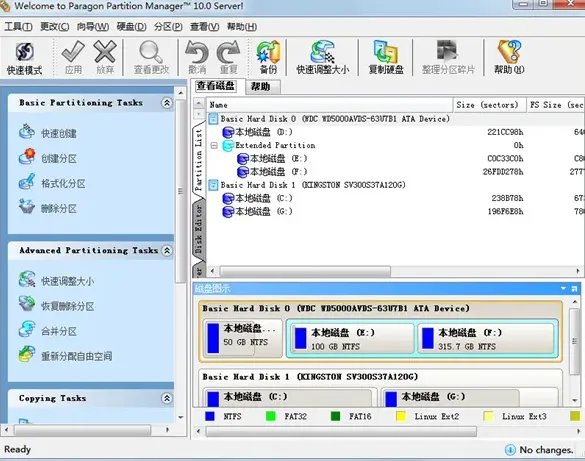Detach the 磁盘图示 panel with its window icon

[x=574, y=288]
